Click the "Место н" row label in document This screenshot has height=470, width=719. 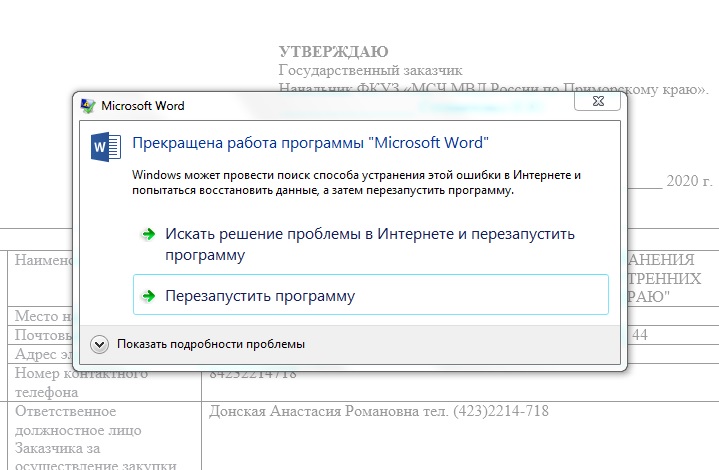click(44, 316)
